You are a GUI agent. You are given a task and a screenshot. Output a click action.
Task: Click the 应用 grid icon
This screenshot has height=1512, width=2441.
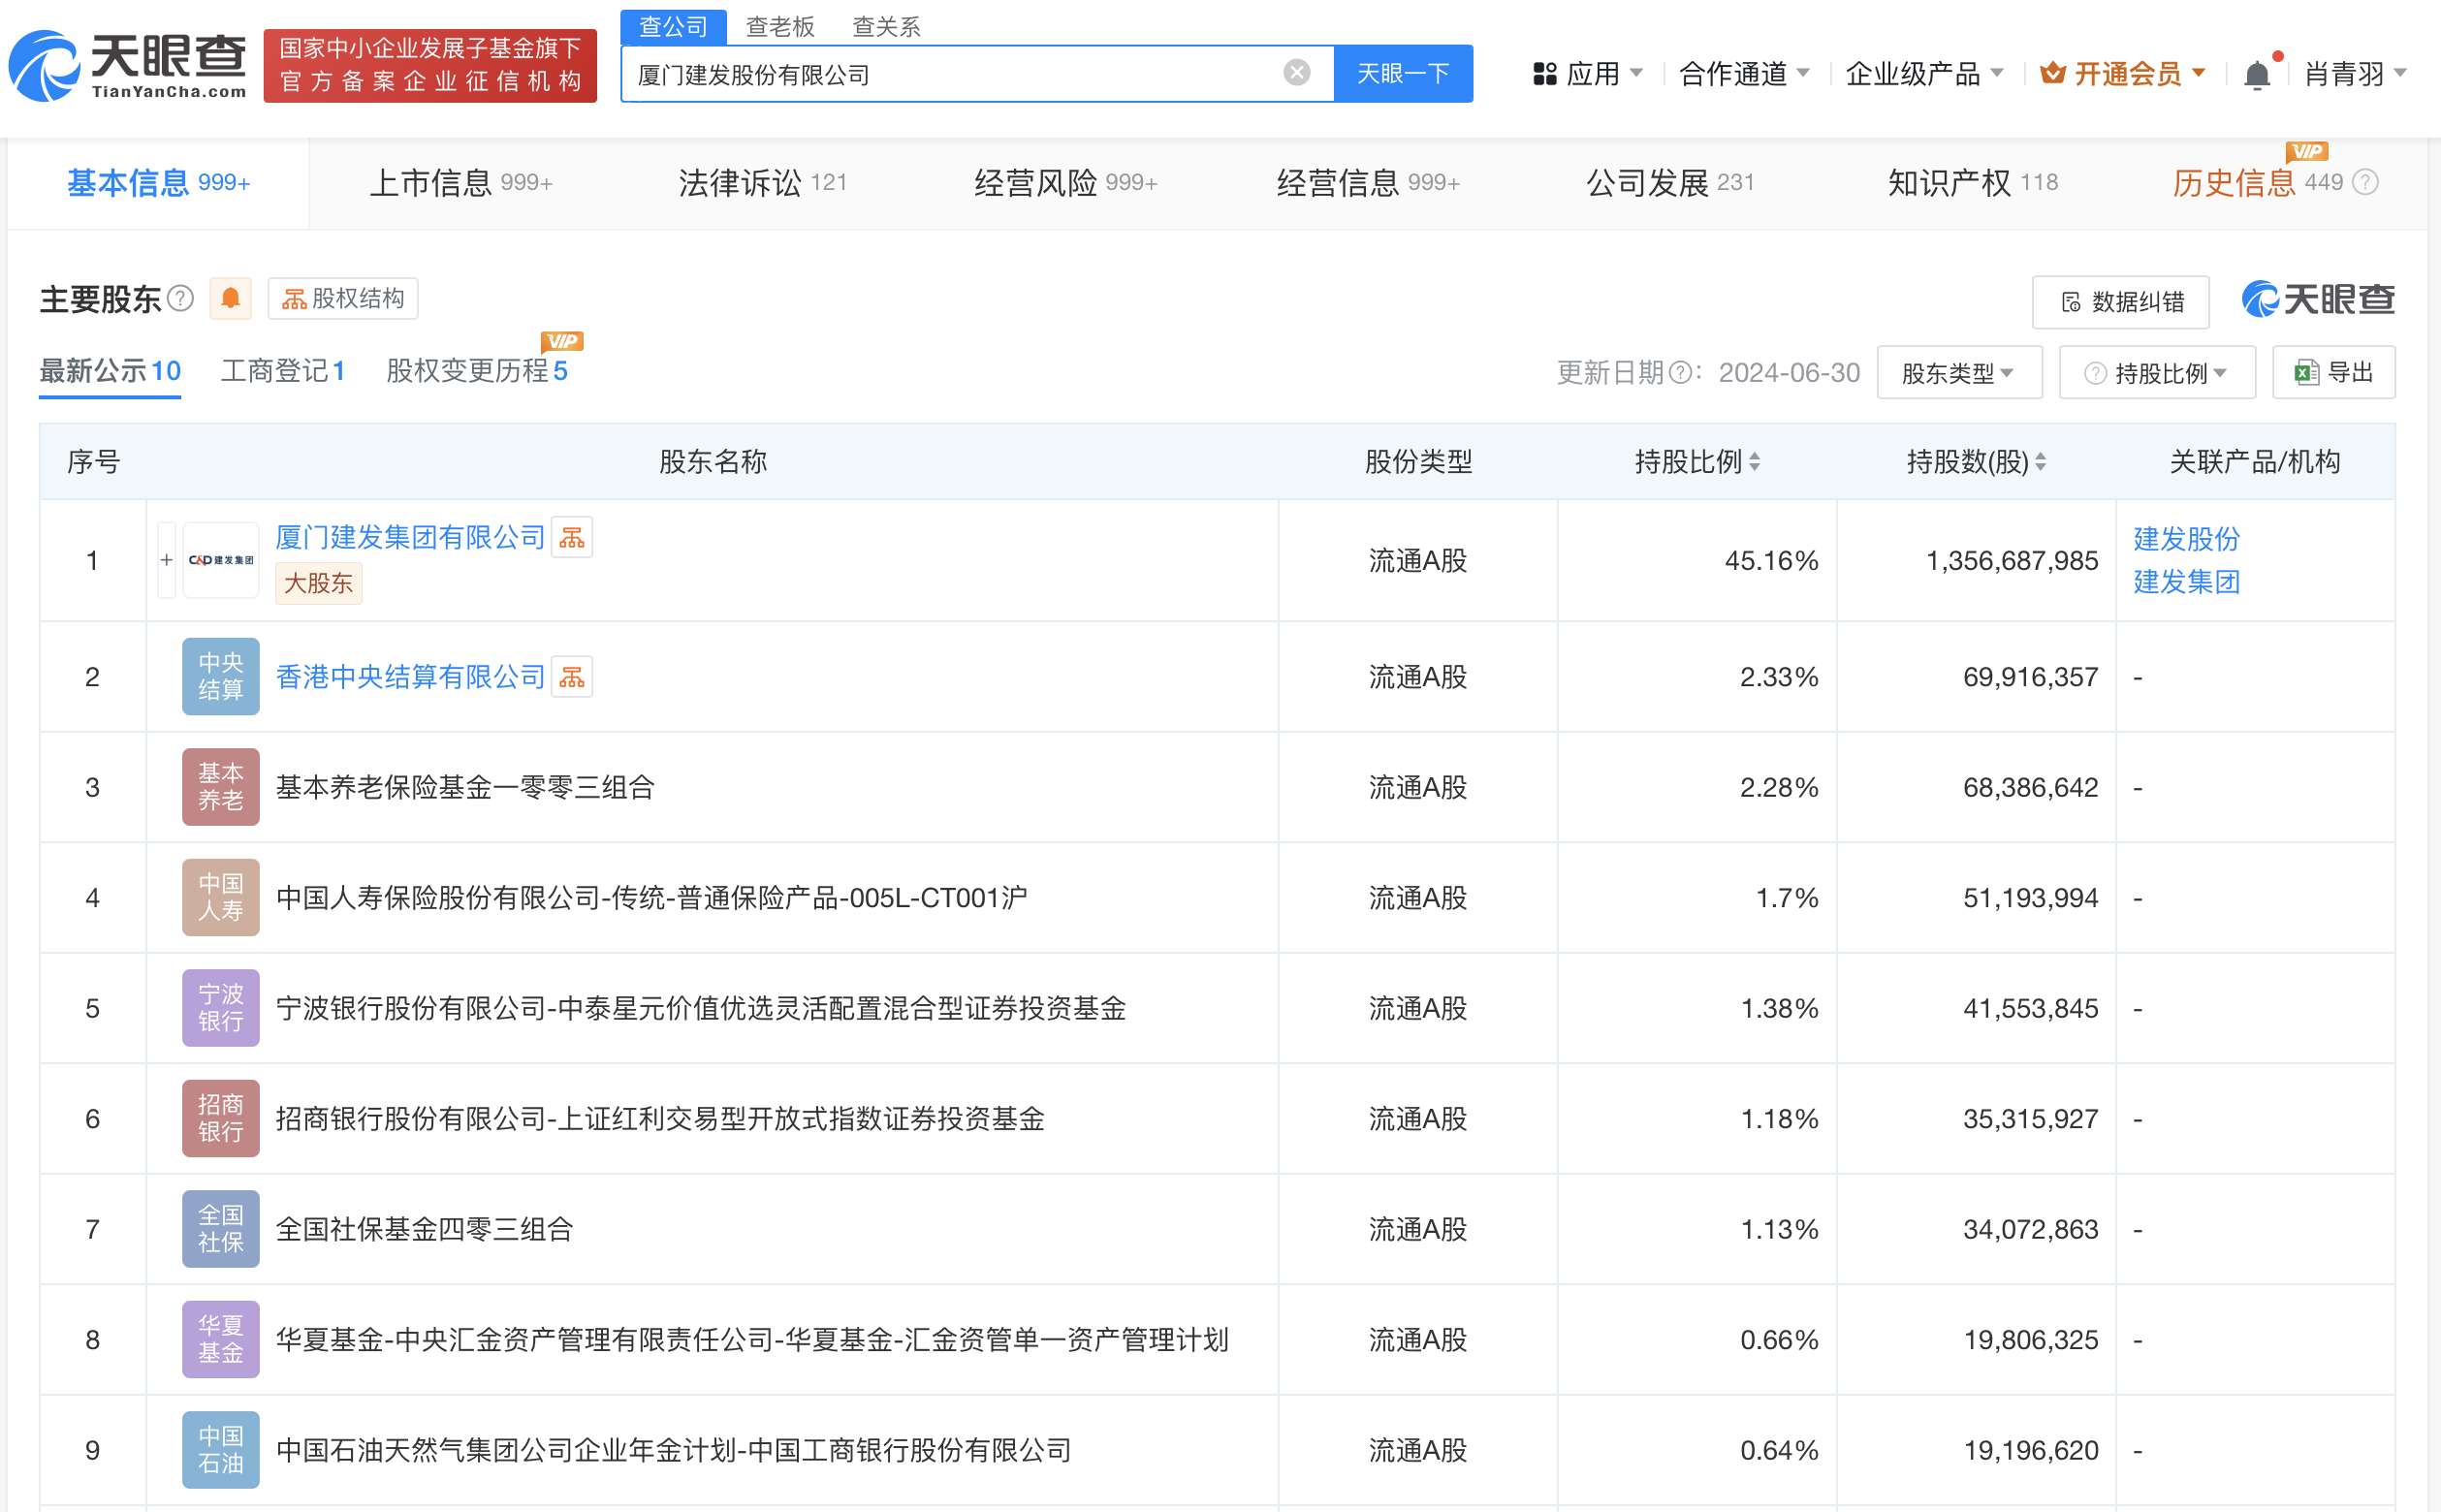pos(1544,74)
